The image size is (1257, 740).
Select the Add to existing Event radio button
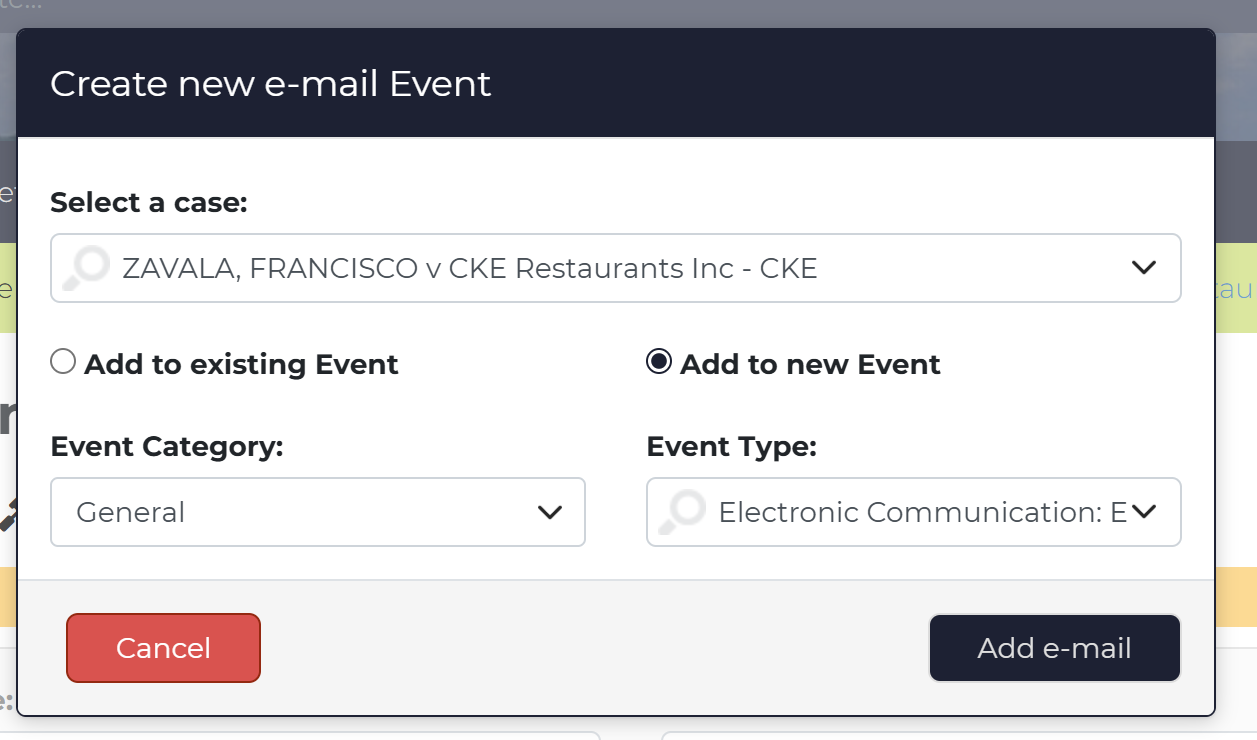(63, 362)
